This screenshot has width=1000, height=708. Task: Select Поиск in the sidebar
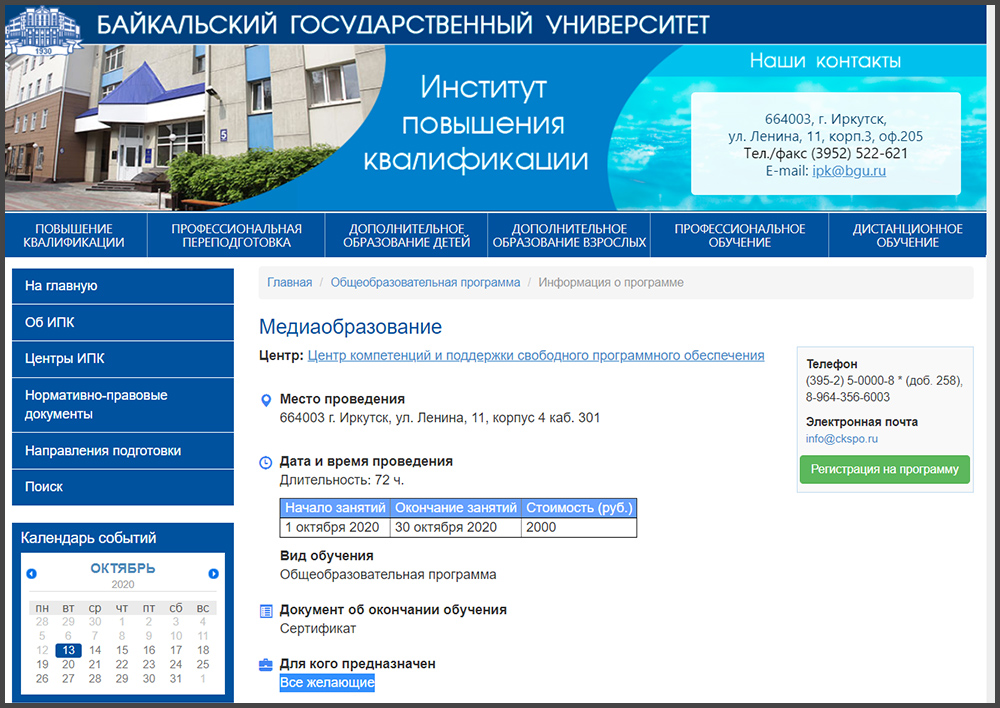[x=123, y=487]
